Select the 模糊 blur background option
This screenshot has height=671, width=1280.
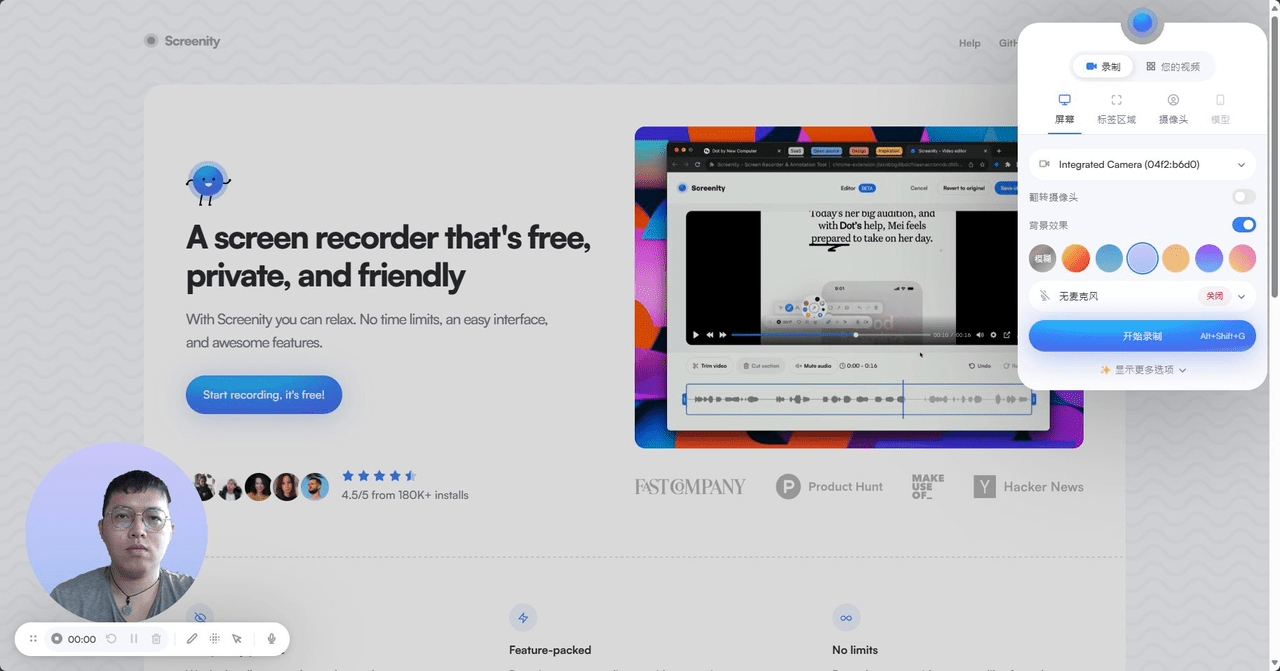1042,258
